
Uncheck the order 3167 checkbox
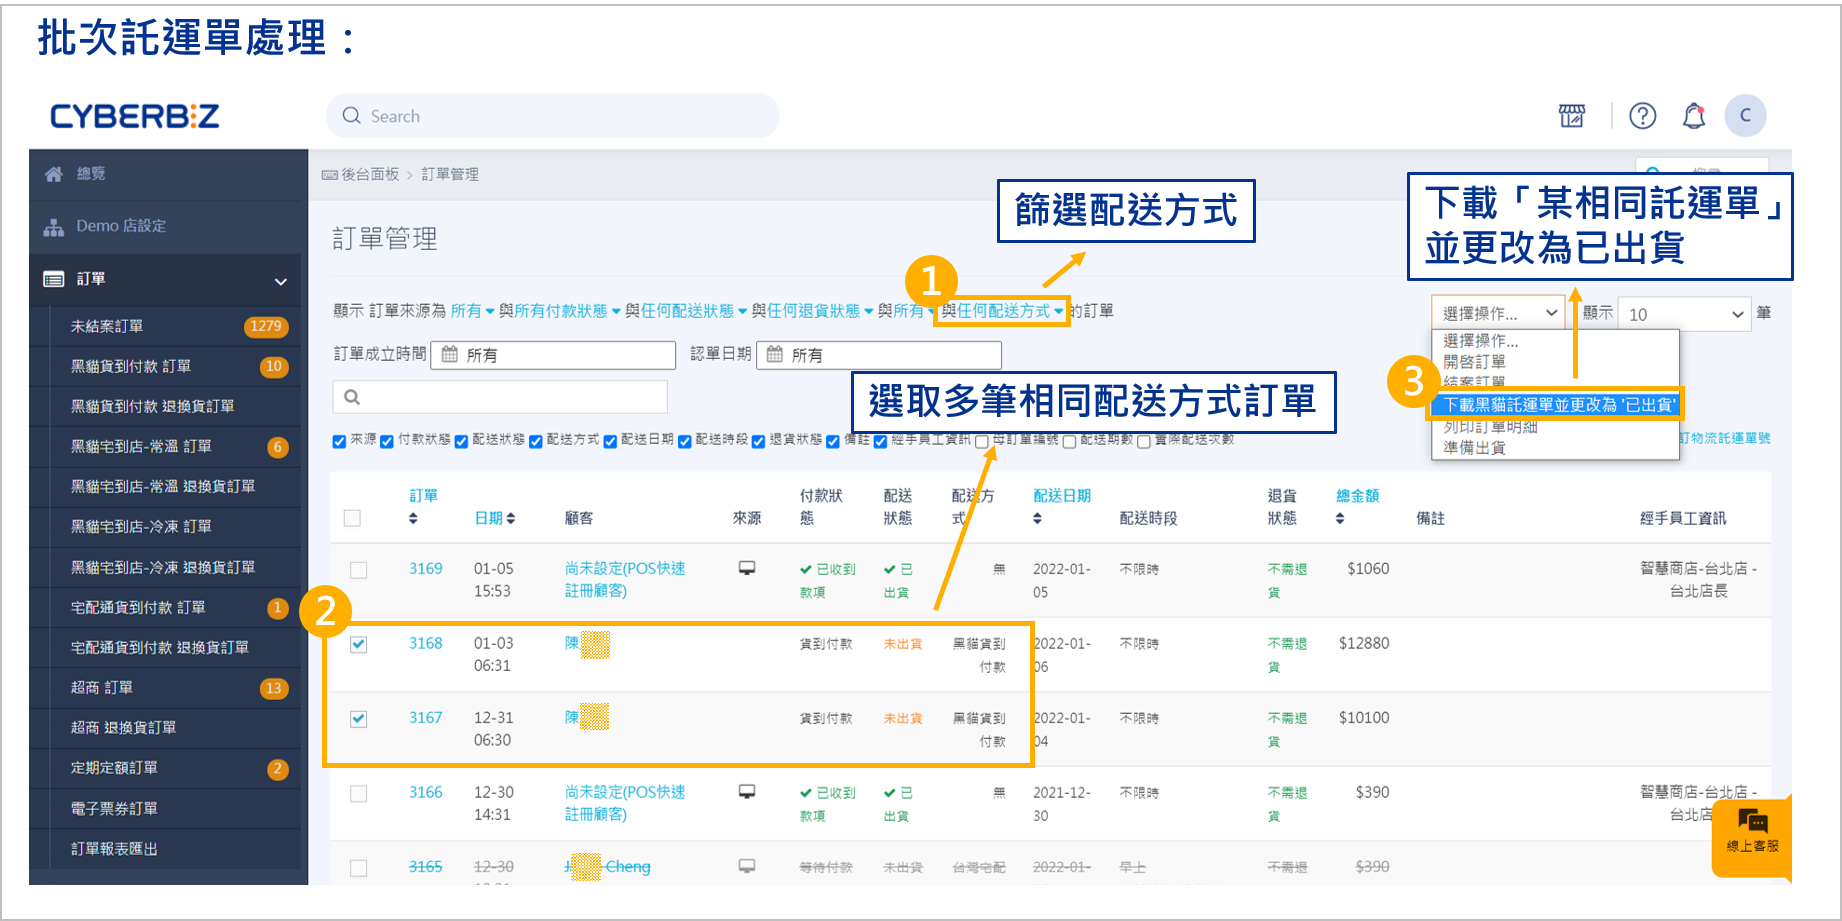coord(358,719)
